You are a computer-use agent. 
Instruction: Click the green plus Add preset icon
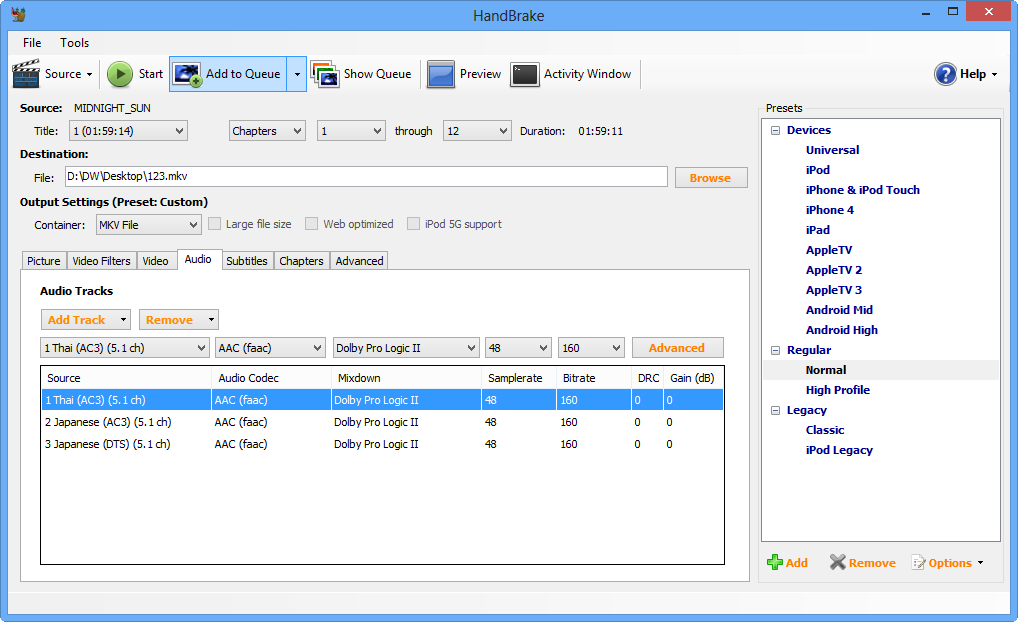pos(775,562)
